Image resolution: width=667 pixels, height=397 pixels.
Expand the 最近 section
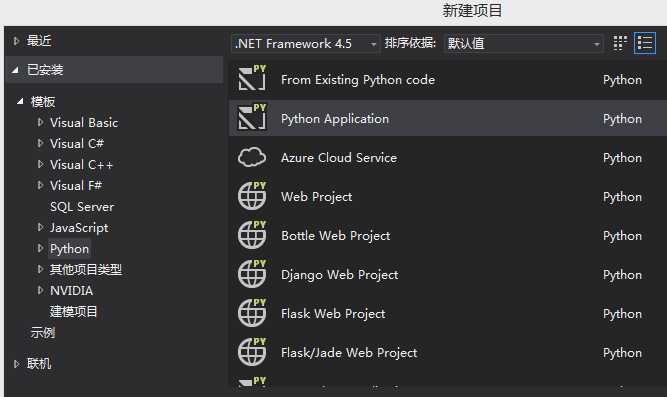(x=16, y=41)
